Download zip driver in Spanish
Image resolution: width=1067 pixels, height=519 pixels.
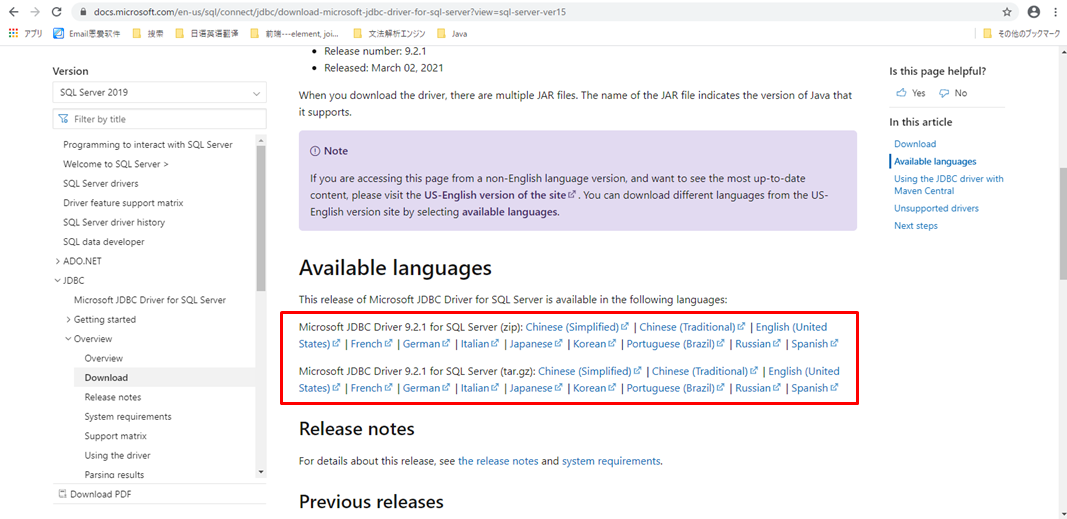click(x=815, y=344)
